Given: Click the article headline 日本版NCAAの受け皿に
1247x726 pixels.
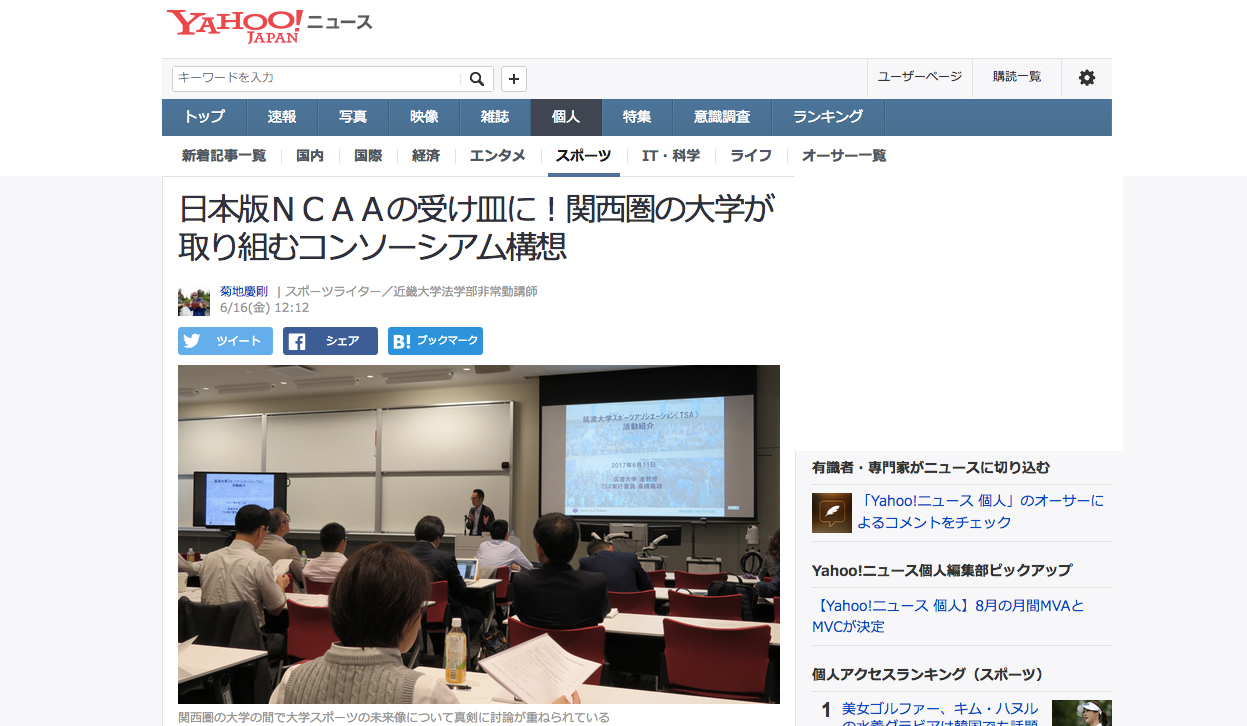Looking at the screenshot, I should [x=478, y=227].
